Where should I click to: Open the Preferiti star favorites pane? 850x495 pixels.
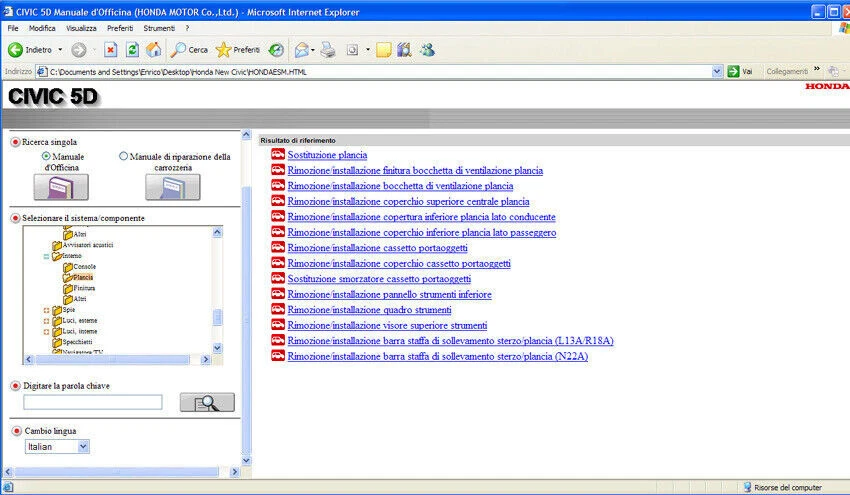(x=238, y=50)
